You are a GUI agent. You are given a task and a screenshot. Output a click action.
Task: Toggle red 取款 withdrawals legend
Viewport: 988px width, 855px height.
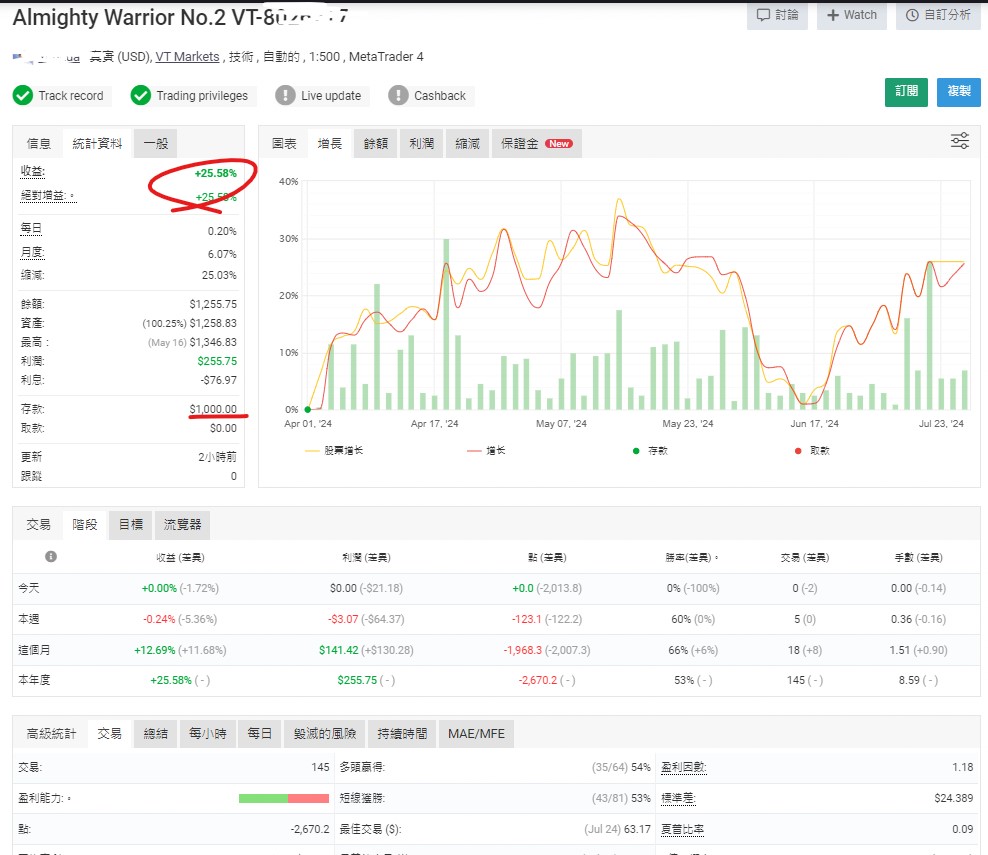(x=812, y=450)
